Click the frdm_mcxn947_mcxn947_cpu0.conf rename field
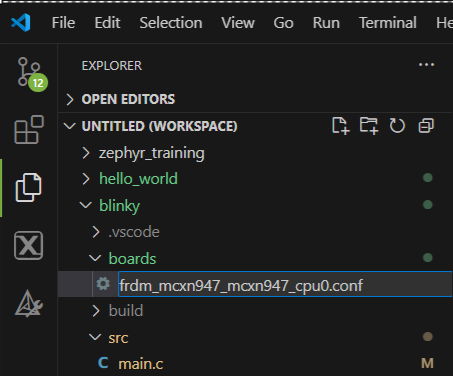 [285, 284]
